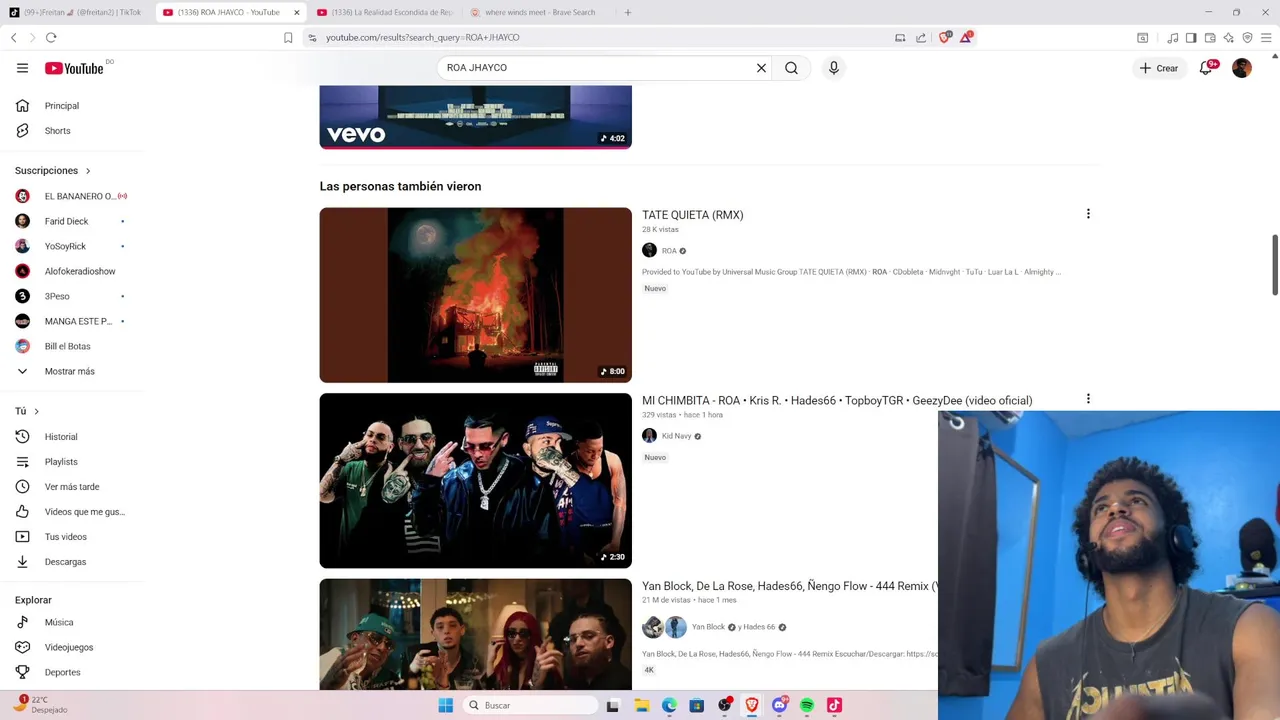This screenshot has width=1280, height=720.
Task: Open Yan Block channel link
Action: (708, 627)
